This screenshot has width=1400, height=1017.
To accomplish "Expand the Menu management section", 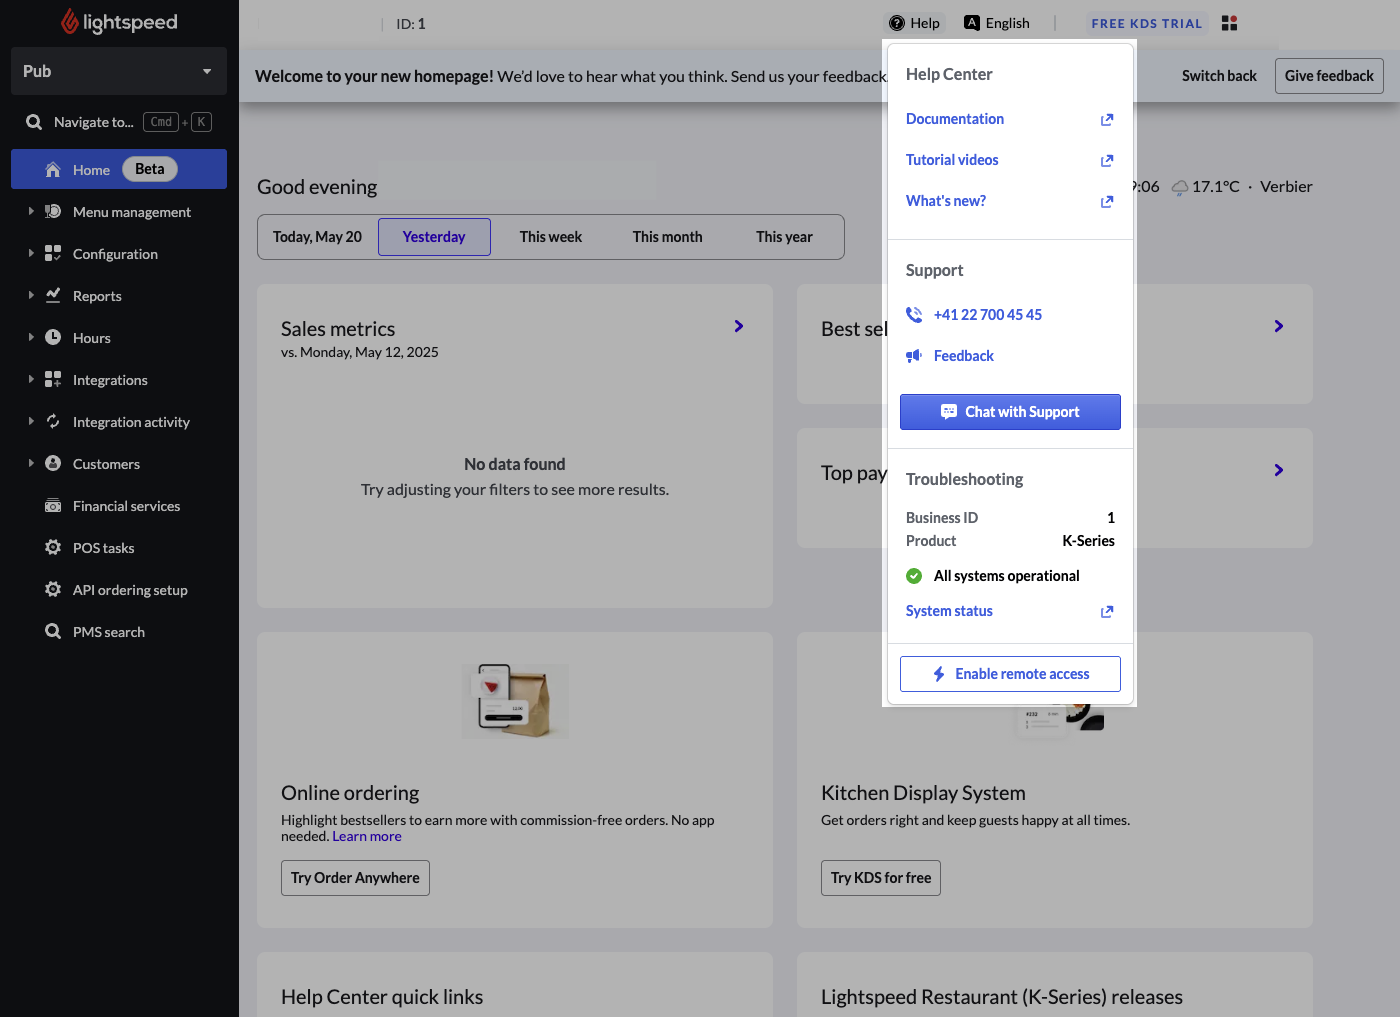I will 31,212.
